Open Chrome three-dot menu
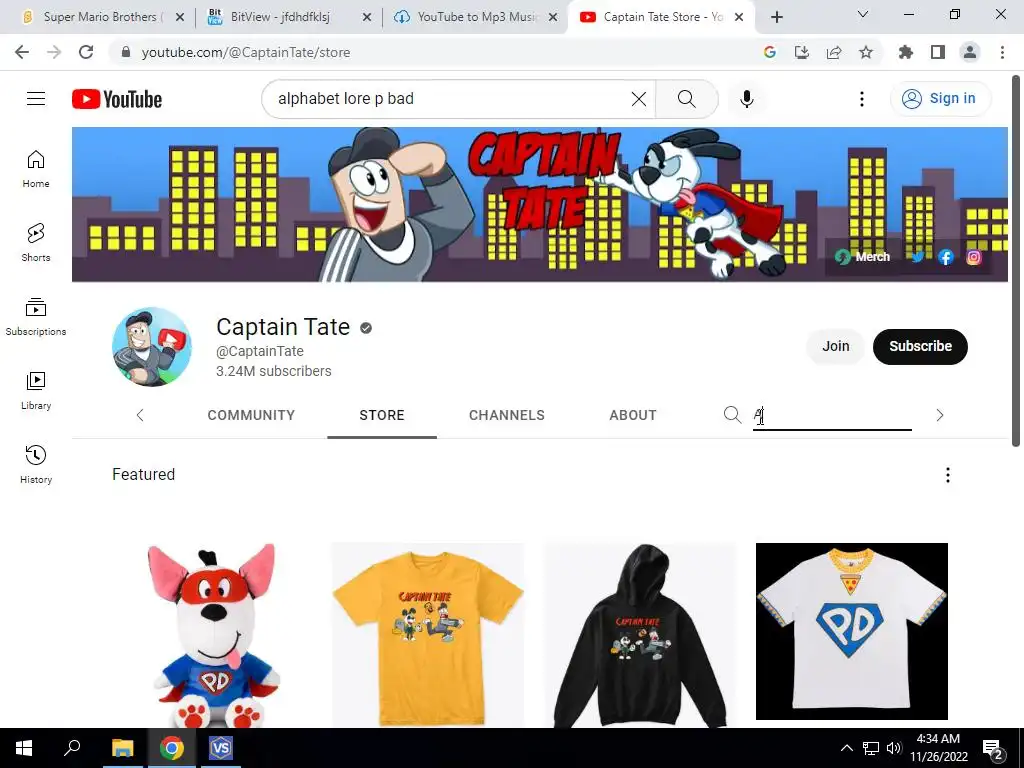The image size is (1024, 768). 1002,52
